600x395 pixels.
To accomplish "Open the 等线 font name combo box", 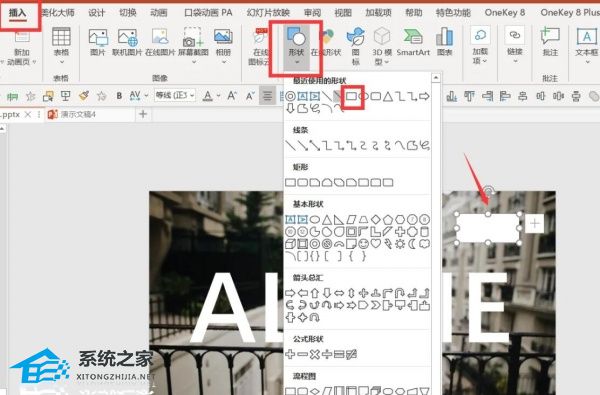I will [175, 95].
